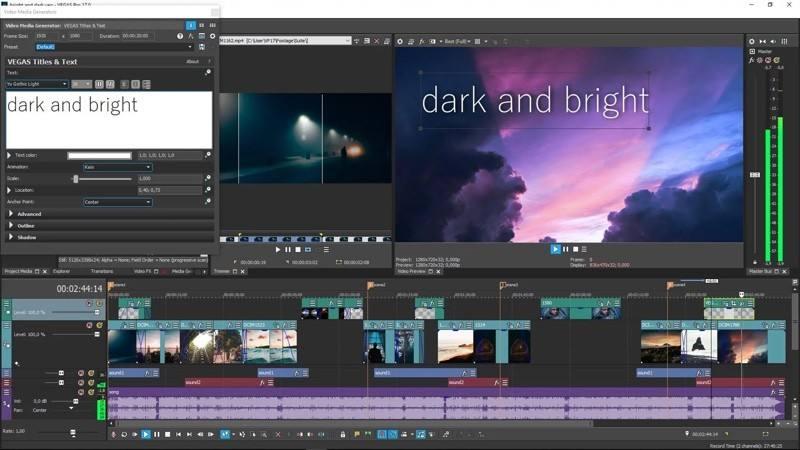
Task: Stop the Video Preview playback
Action: 575,249
